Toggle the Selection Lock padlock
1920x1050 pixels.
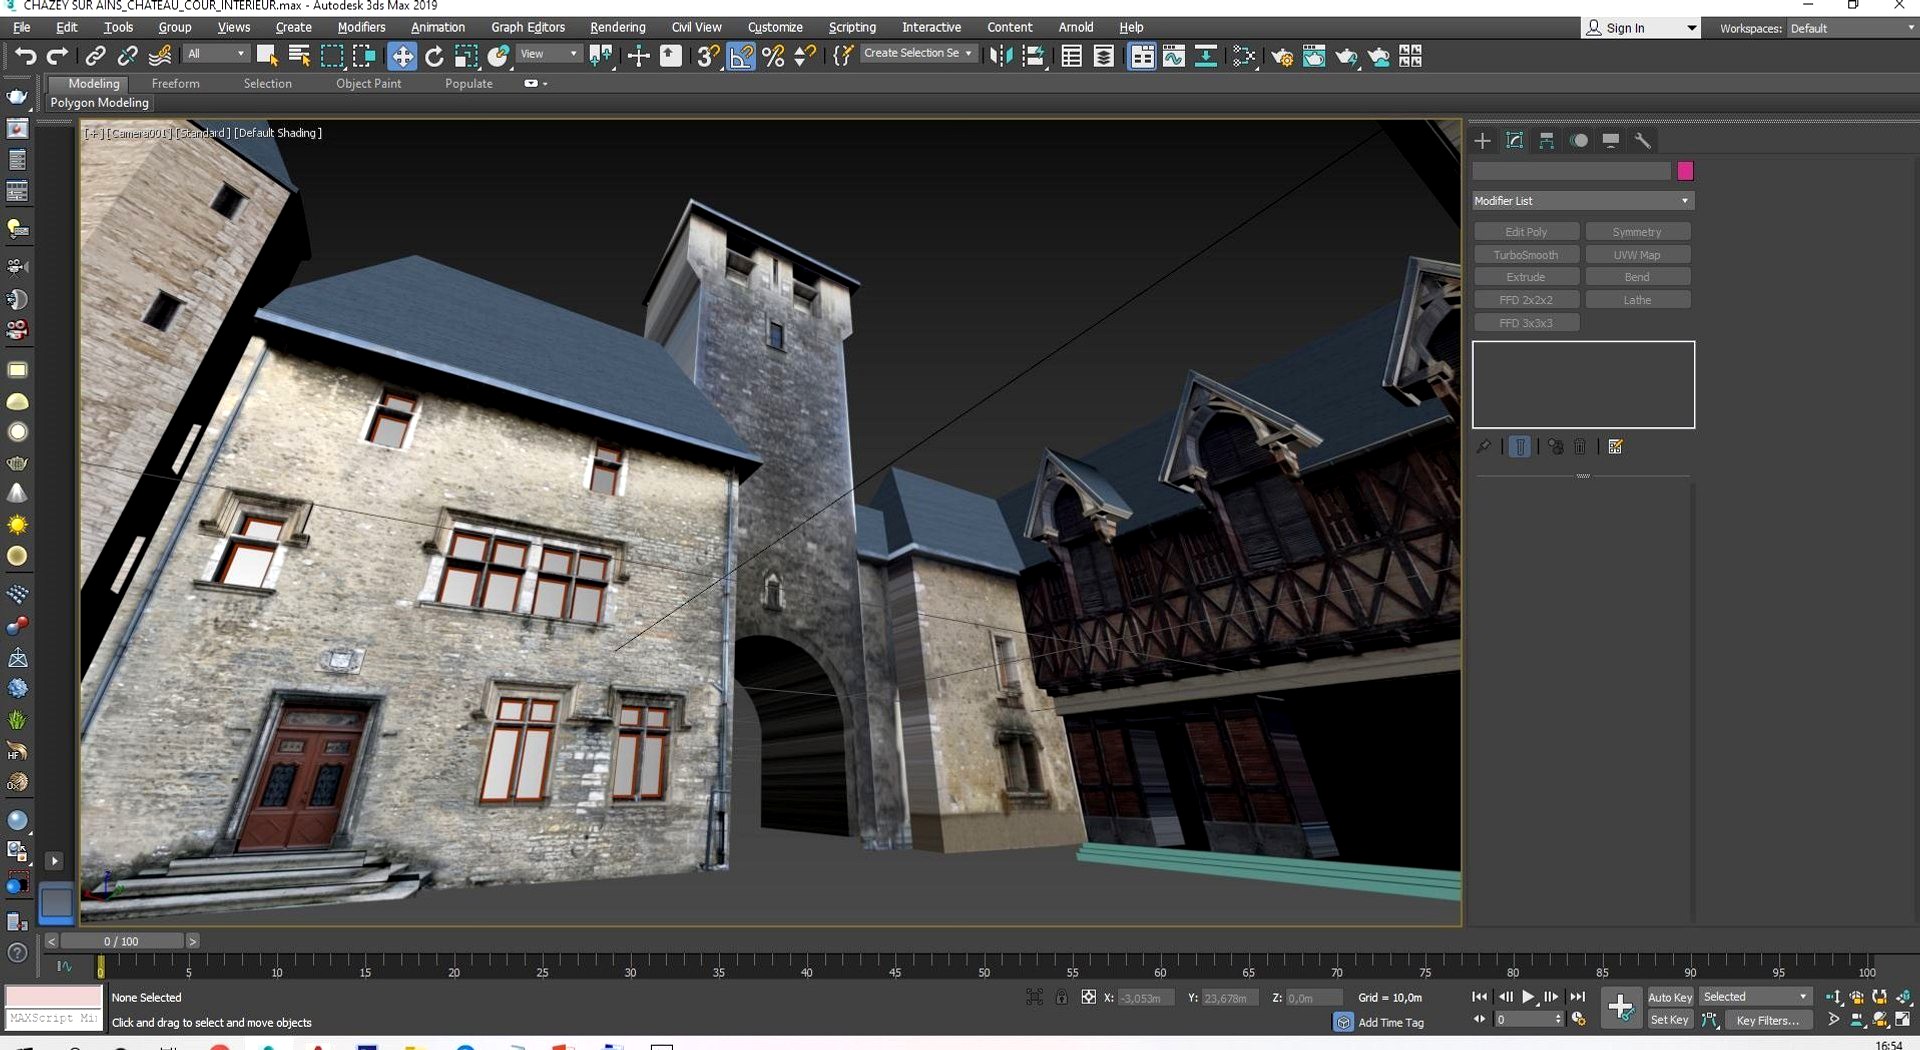pyautogui.click(x=1061, y=997)
